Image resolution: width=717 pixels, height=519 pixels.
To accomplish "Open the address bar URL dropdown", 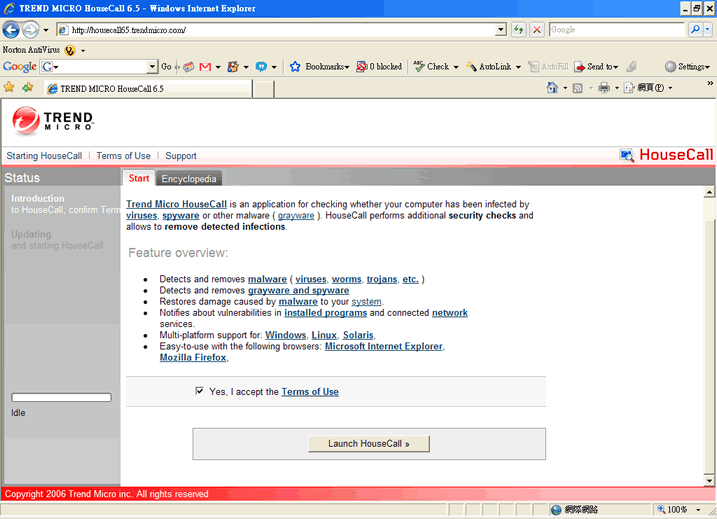I will point(501,30).
